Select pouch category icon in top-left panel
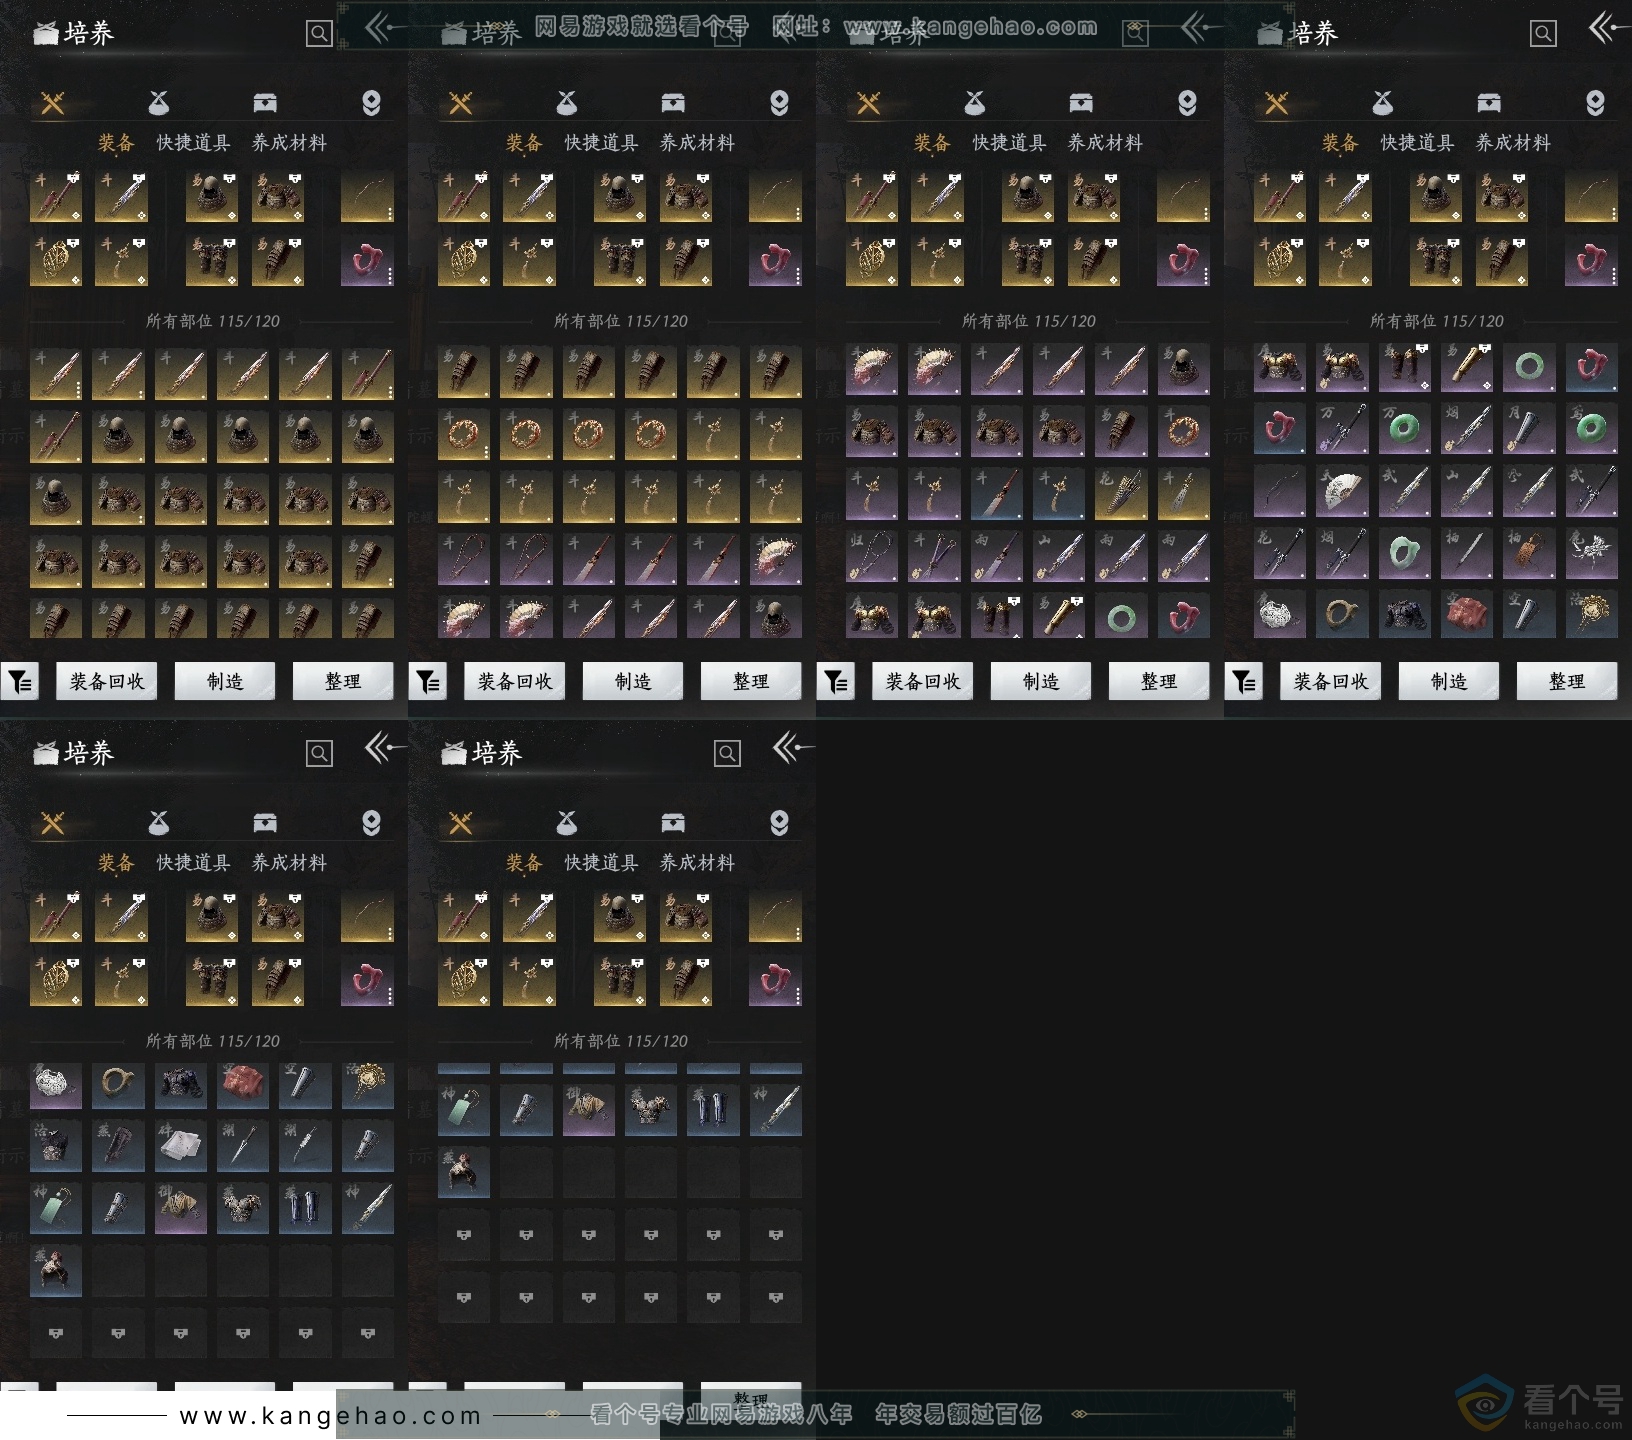1632x1440 pixels. 158,103
